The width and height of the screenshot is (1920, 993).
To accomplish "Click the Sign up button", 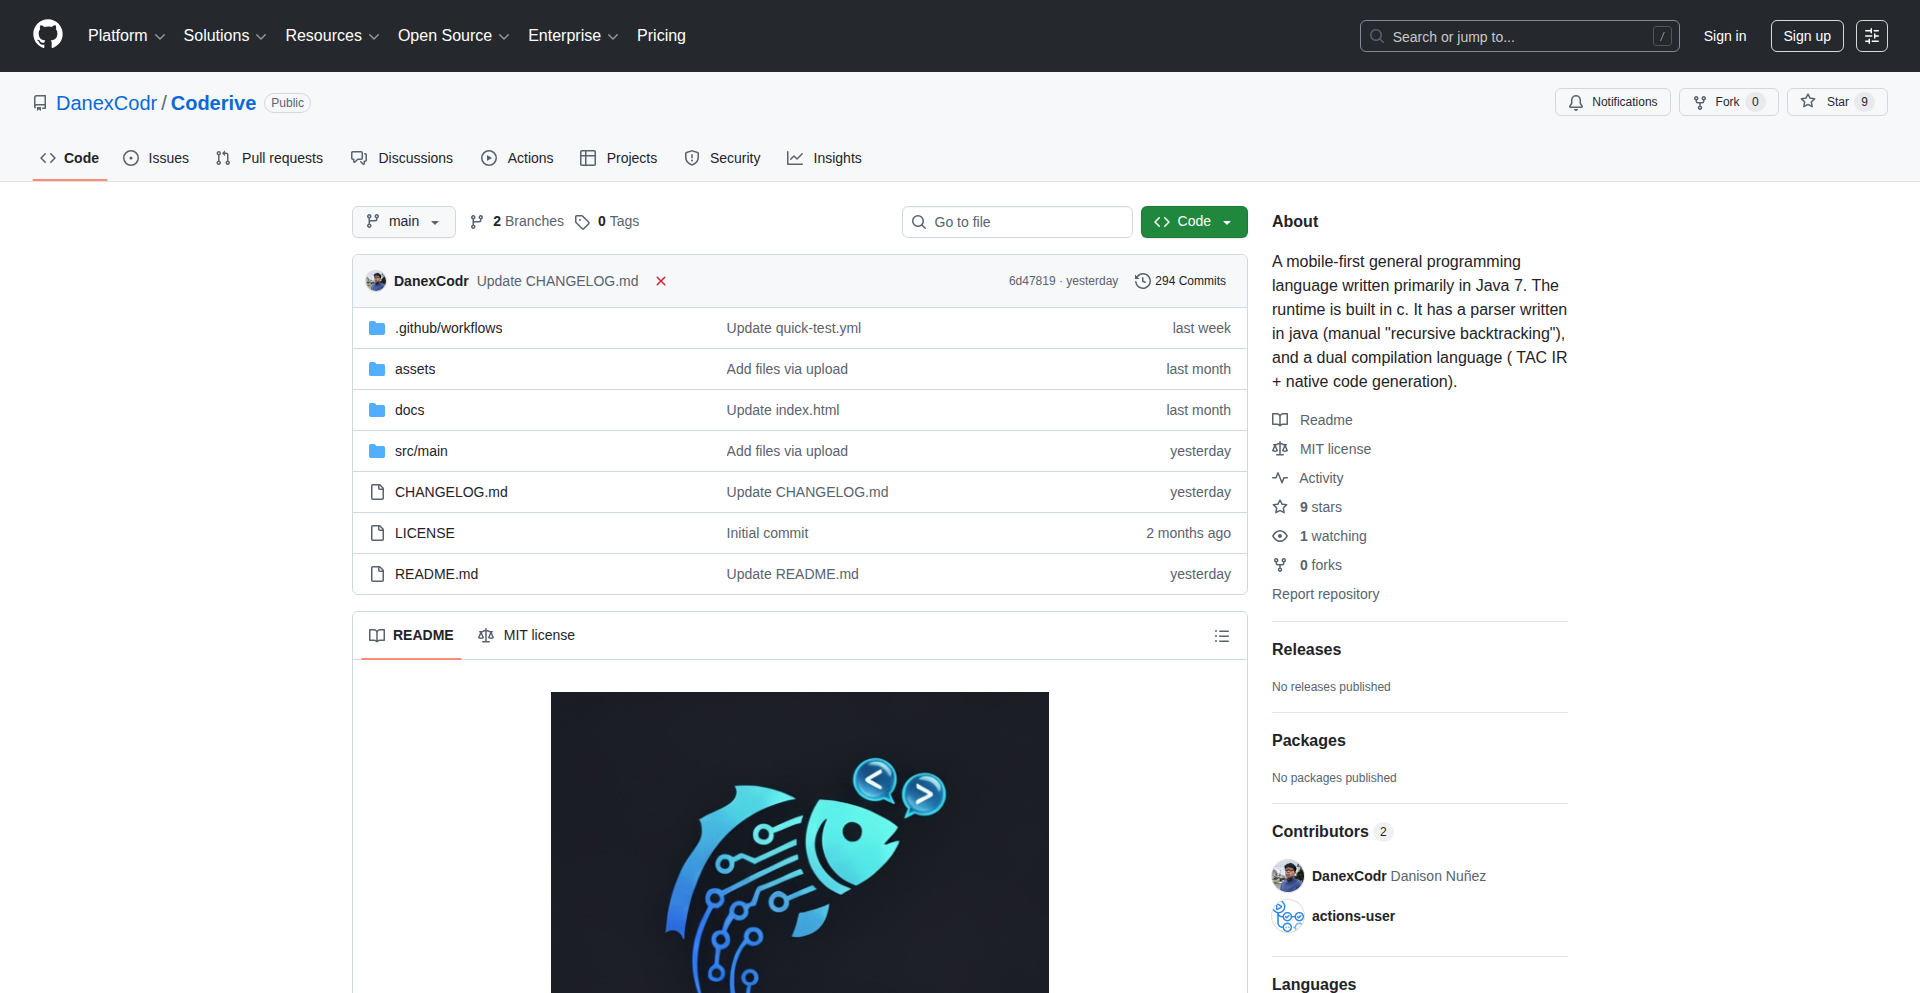I will tap(1807, 36).
